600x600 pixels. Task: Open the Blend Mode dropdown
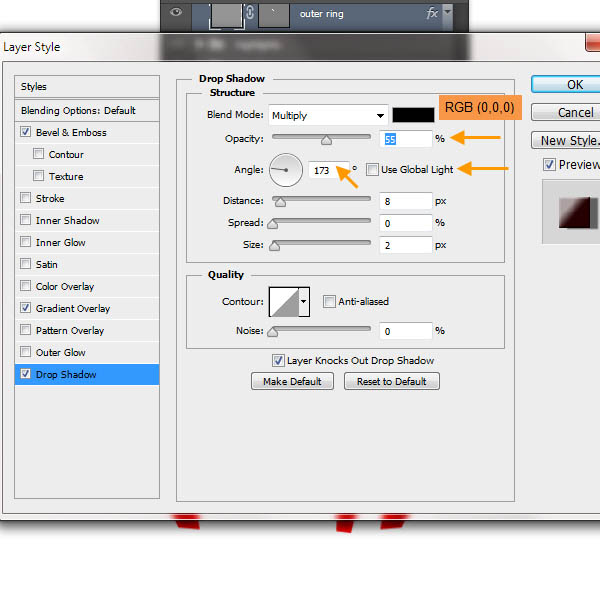point(327,115)
